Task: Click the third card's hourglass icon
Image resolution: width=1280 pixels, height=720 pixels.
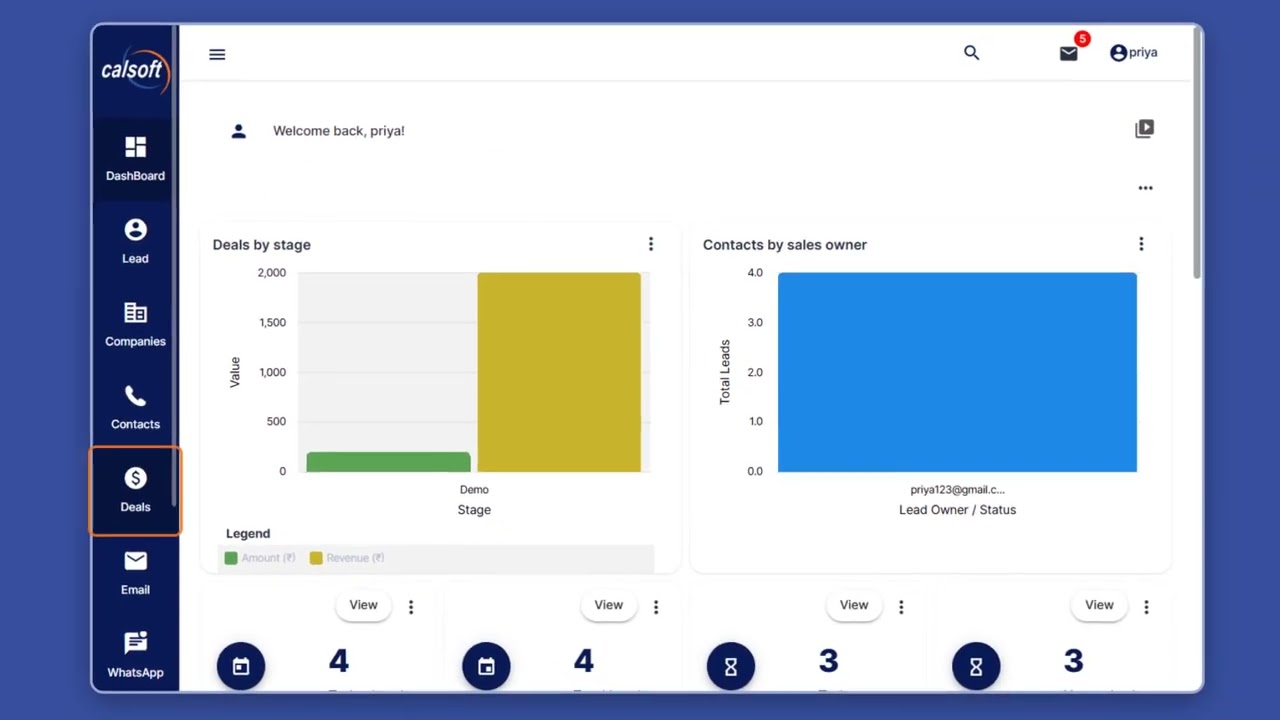Action: 731,666
